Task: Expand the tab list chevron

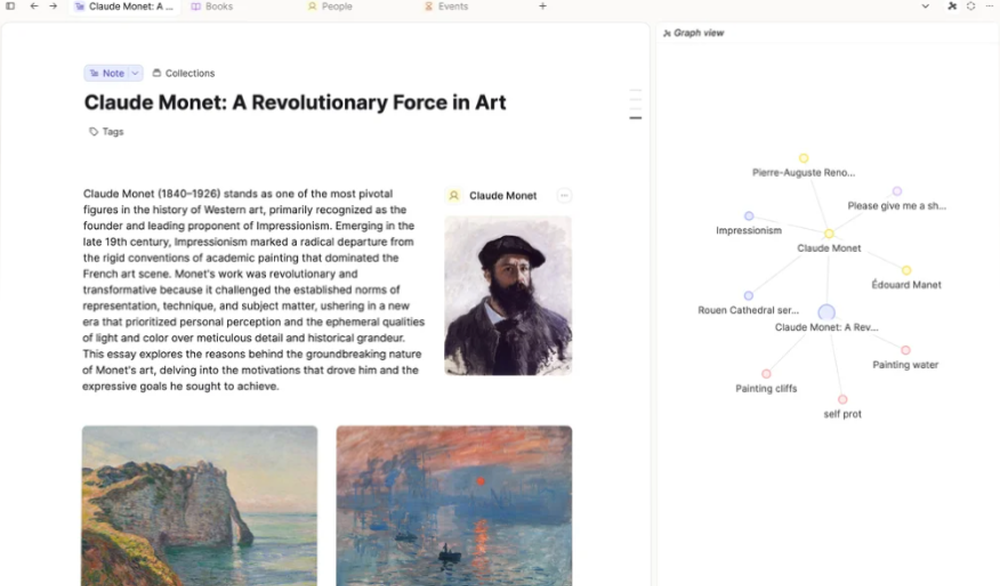Action: point(925,6)
